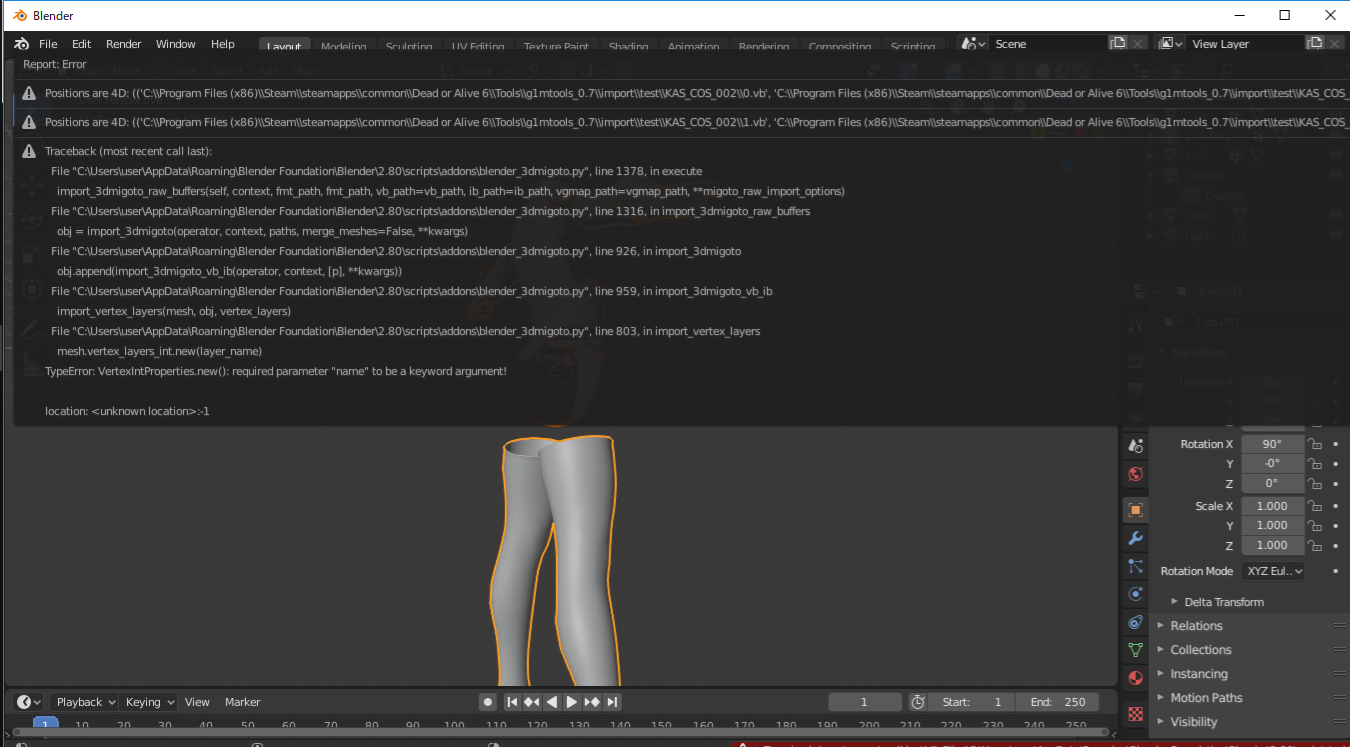Toggle lock for Rotation X

click(x=1316, y=445)
